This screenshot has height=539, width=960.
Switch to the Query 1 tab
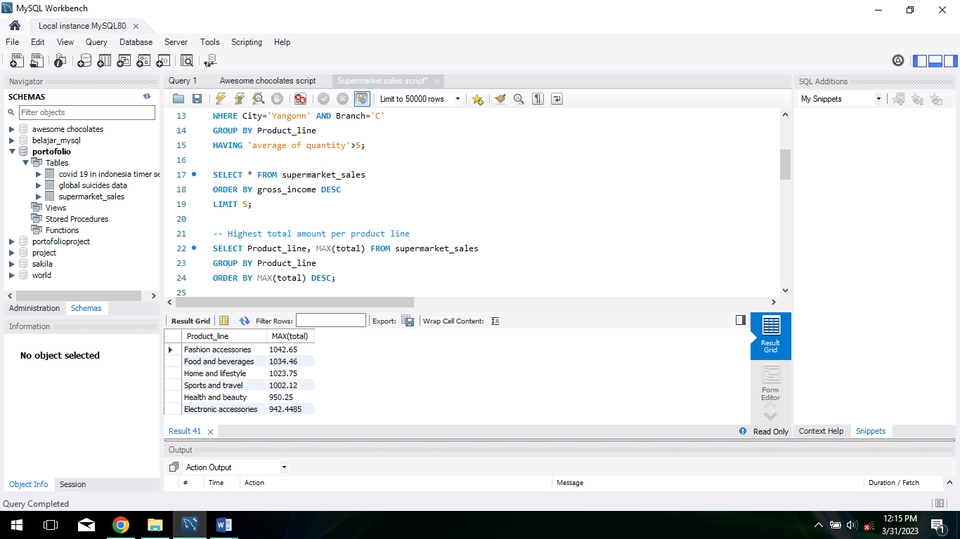(182, 81)
